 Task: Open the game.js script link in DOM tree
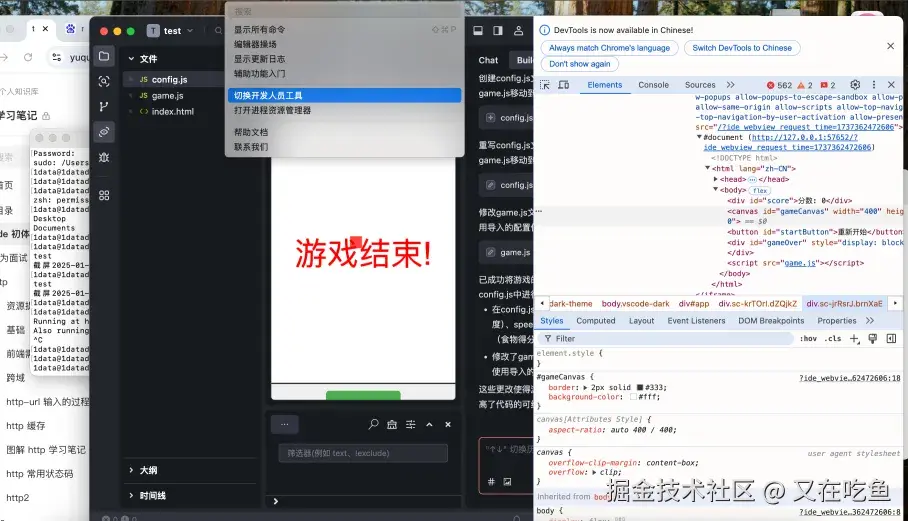click(x=800, y=263)
